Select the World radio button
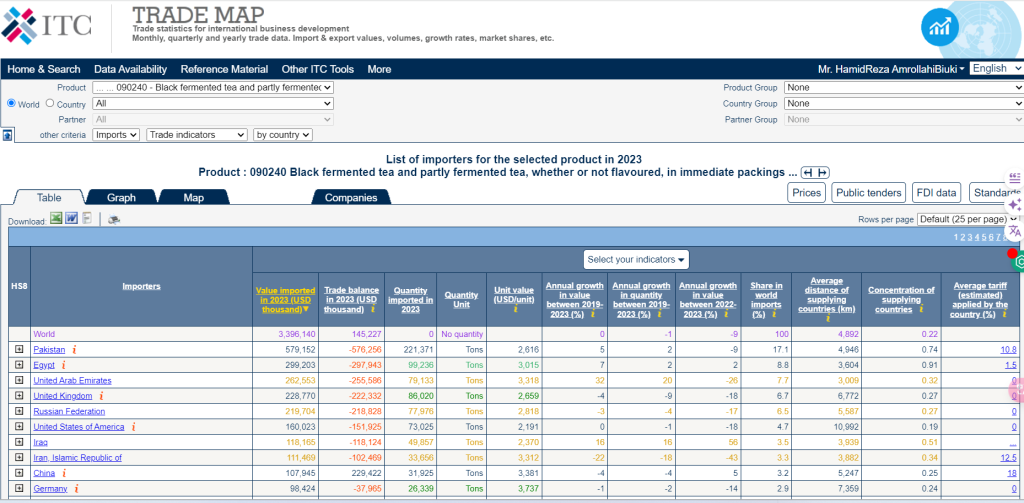The width and height of the screenshot is (1024, 503). click(x=11, y=104)
